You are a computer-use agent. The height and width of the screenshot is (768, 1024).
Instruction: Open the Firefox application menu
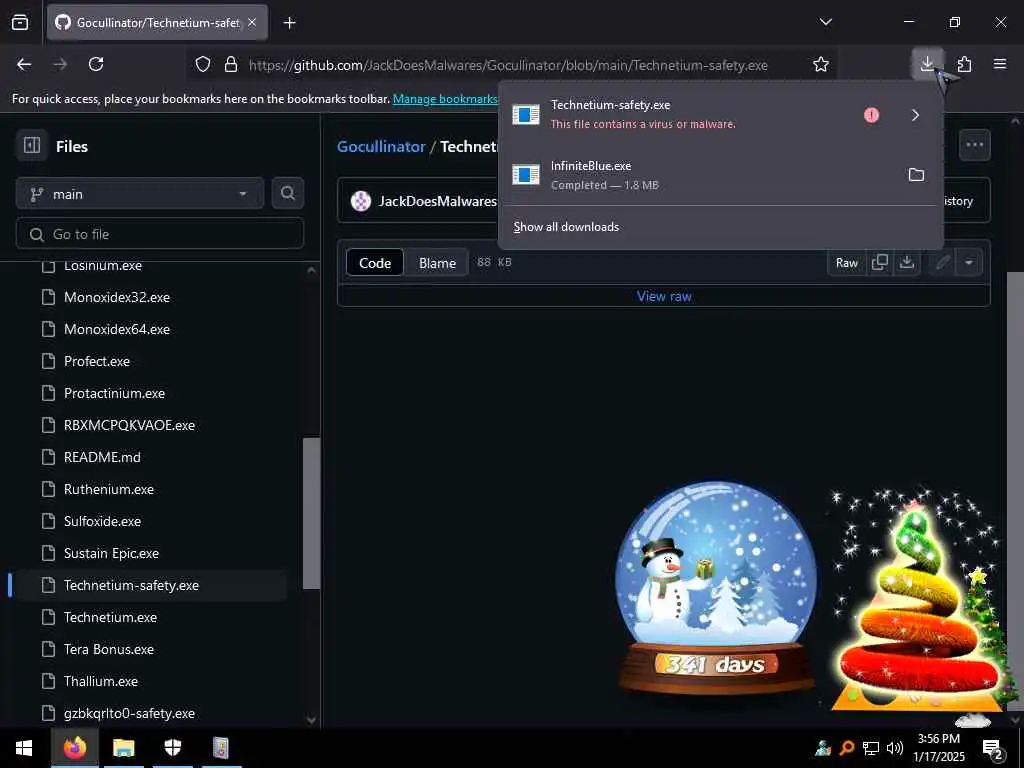(x=1000, y=64)
